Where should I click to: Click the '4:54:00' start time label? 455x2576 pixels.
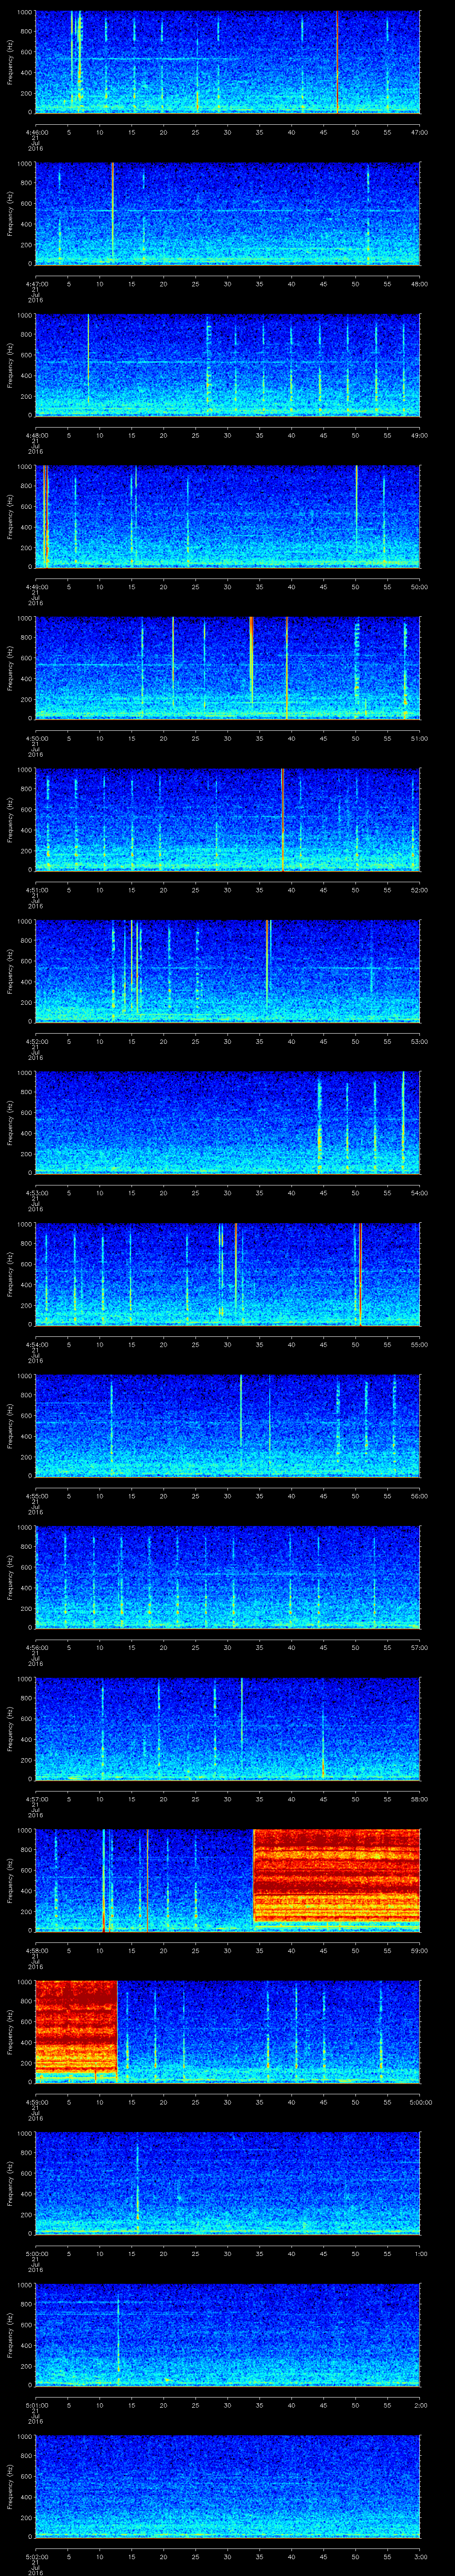(x=36, y=1344)
